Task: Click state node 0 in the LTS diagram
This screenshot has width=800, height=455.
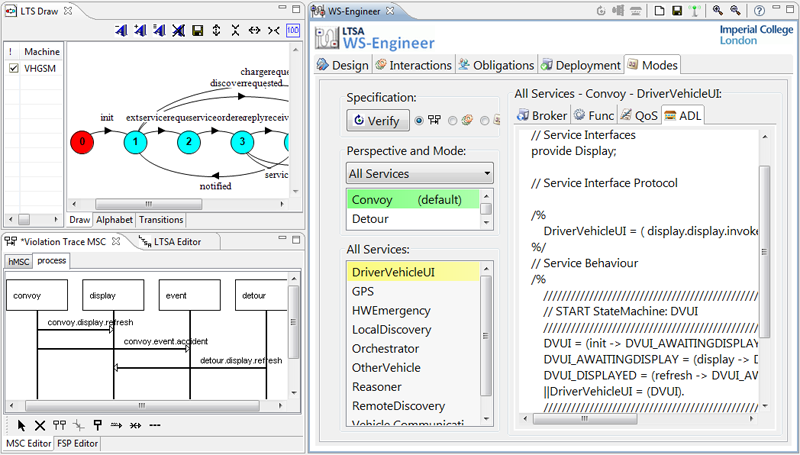Action: point(83,143)
